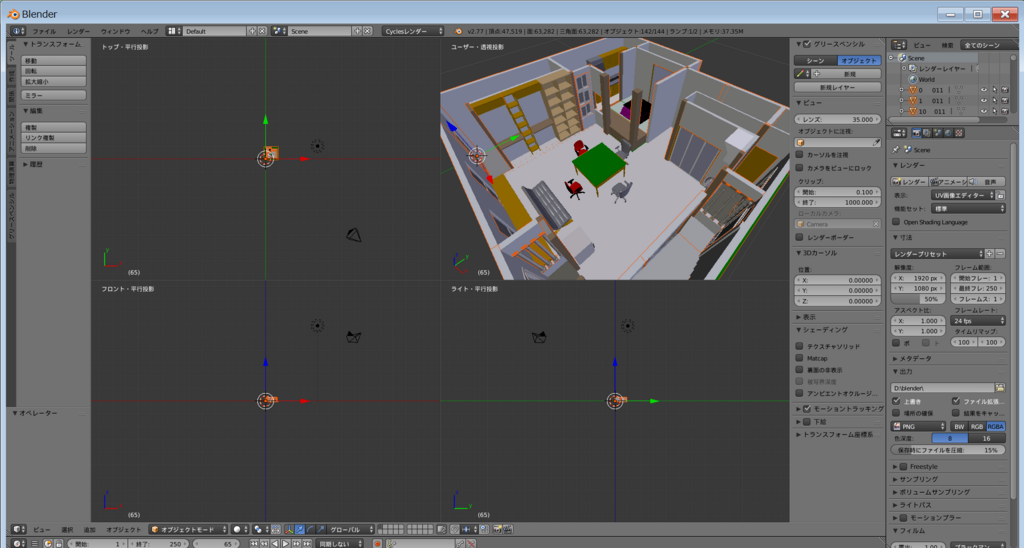Select RGBA color mode button
The height and width of the screenshot is (548, 1024).
coord(995,427)
